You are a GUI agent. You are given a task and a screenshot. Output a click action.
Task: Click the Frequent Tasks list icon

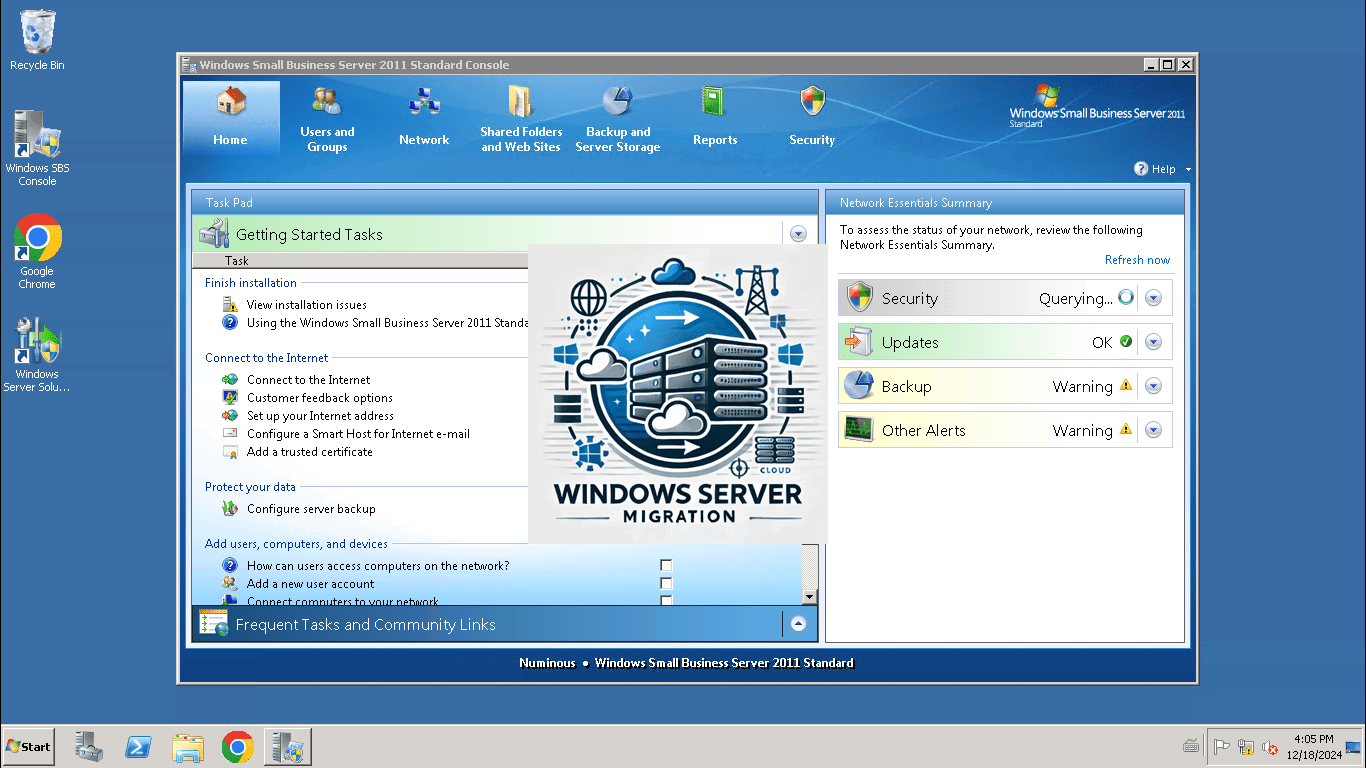point(214,624)
